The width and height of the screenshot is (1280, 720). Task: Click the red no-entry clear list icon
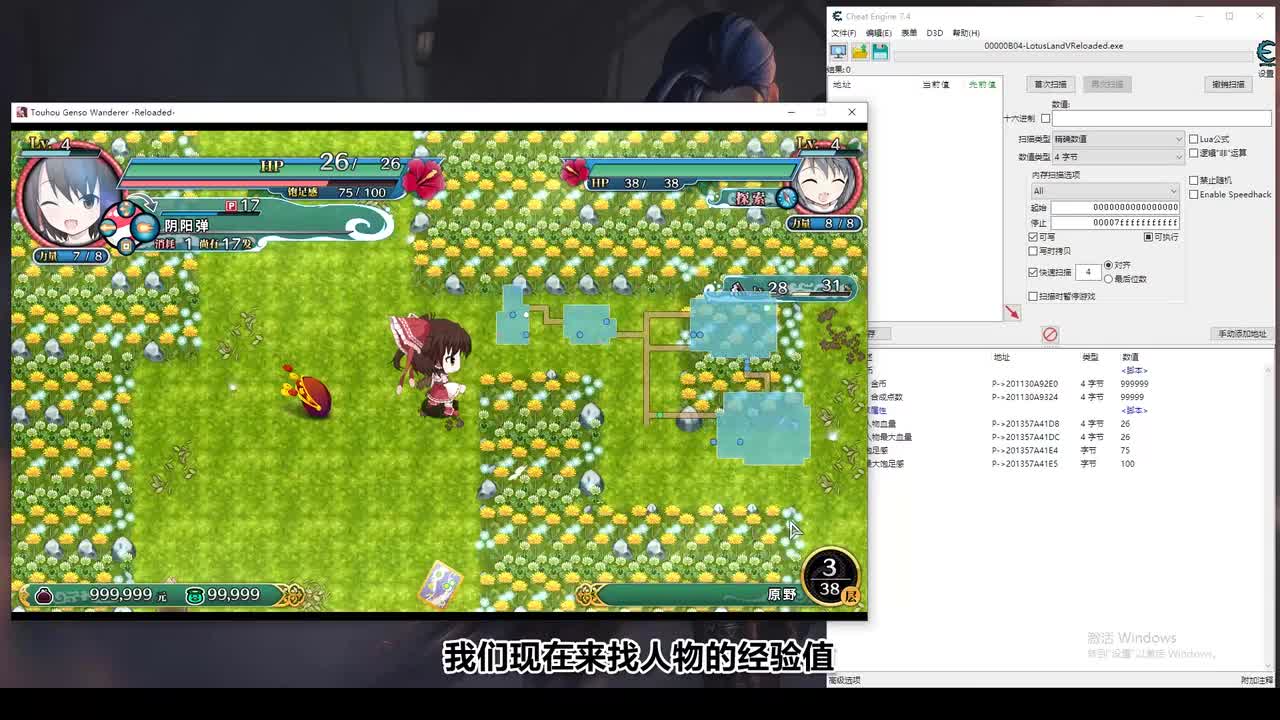pyautogui.click(x=1050, y=334)
